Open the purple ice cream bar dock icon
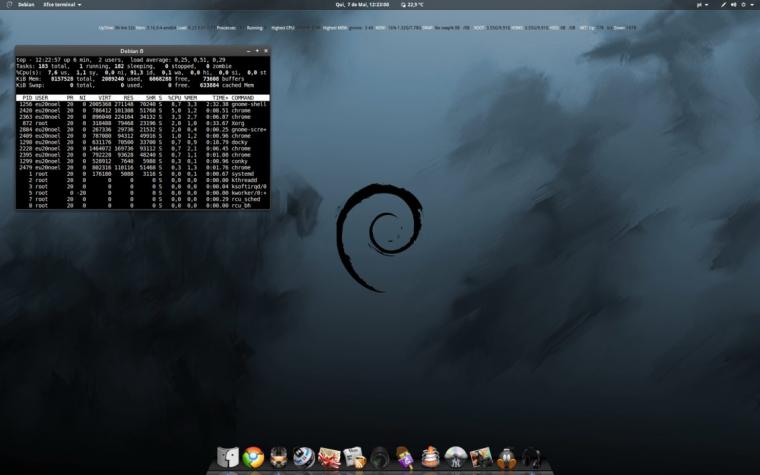 coord(405,458)
